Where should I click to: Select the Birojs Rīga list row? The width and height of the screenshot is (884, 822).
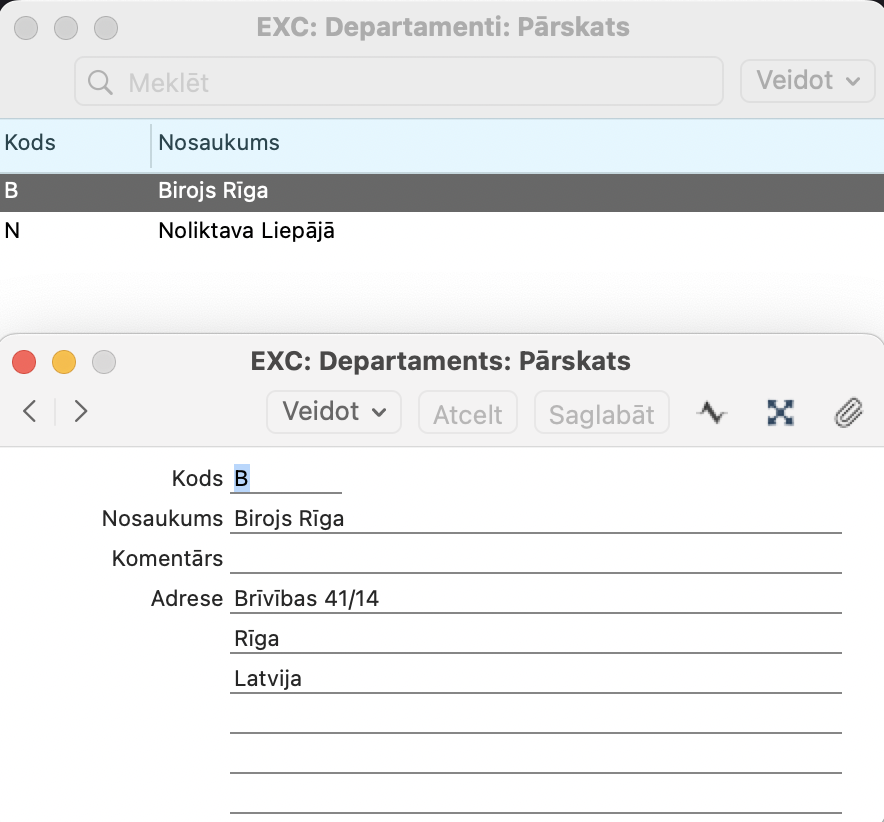tap(213, 191)
